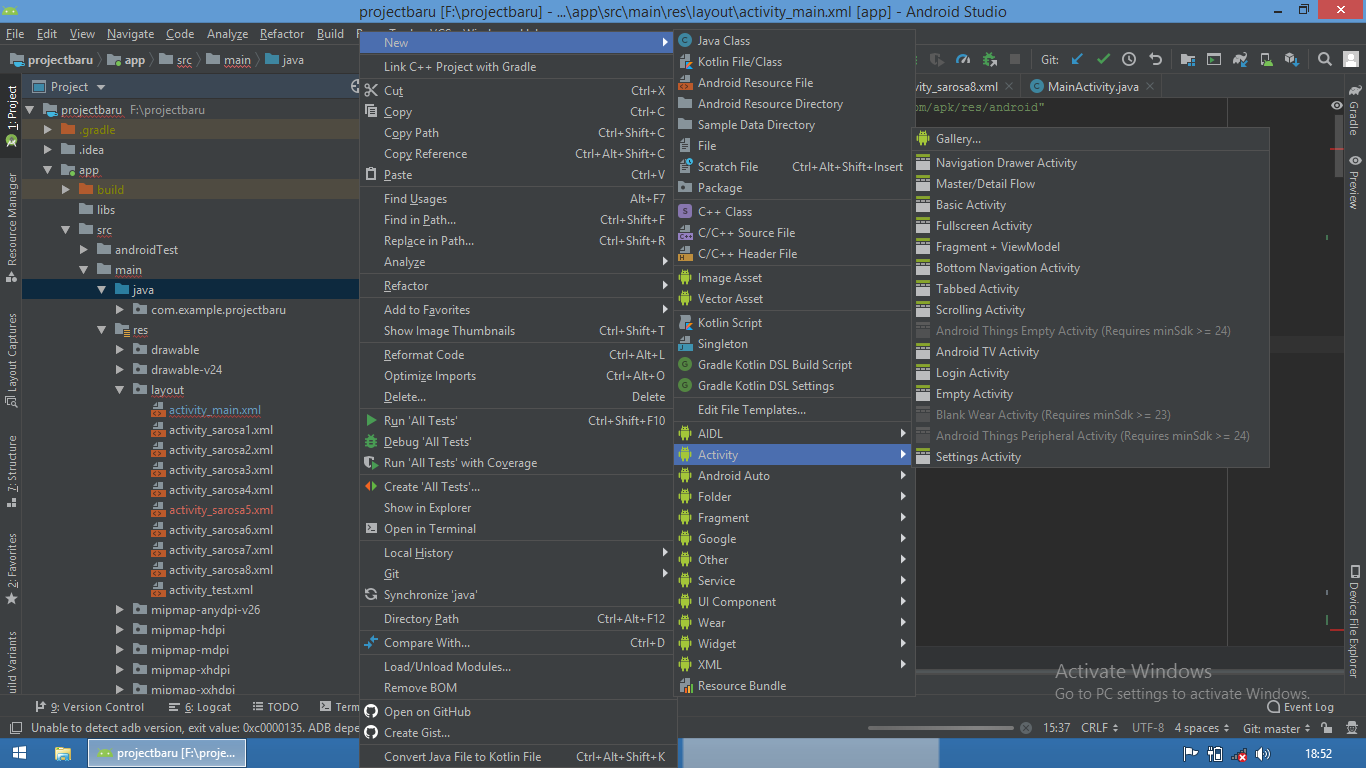
Task: Open SDK Manager toolbar icon
Action: [1294, 59]
